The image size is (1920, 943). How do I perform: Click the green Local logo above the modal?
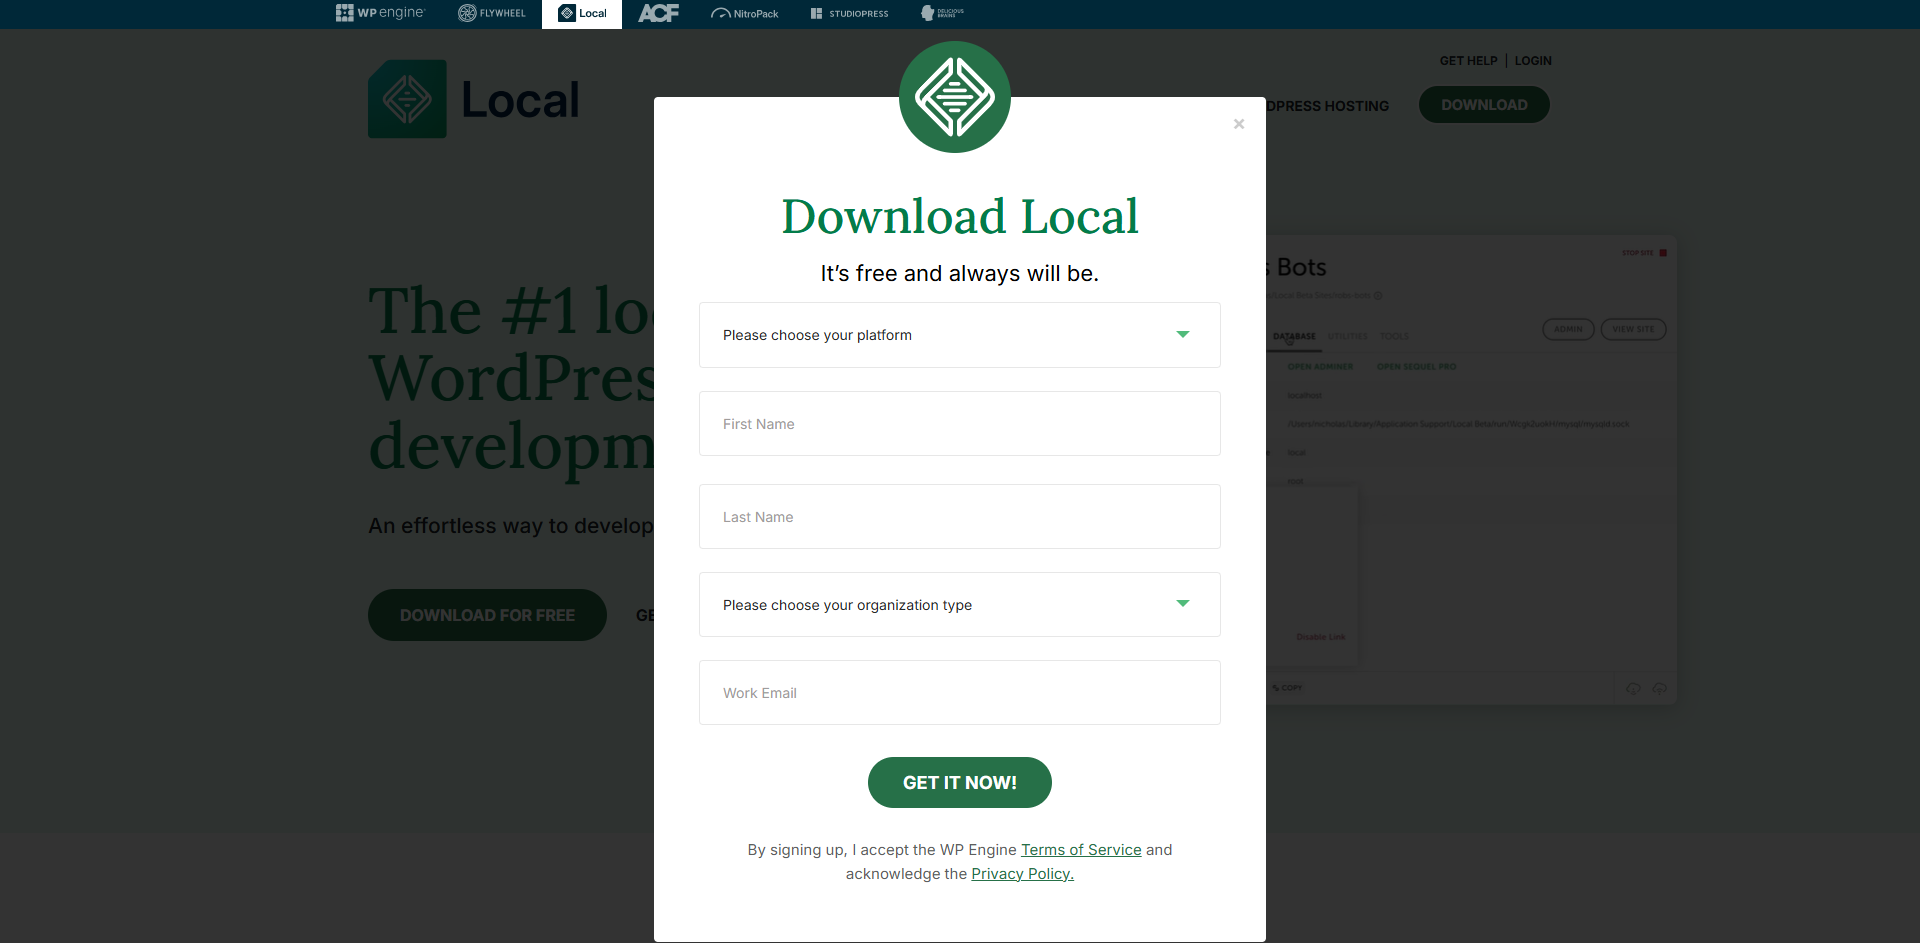955,96
